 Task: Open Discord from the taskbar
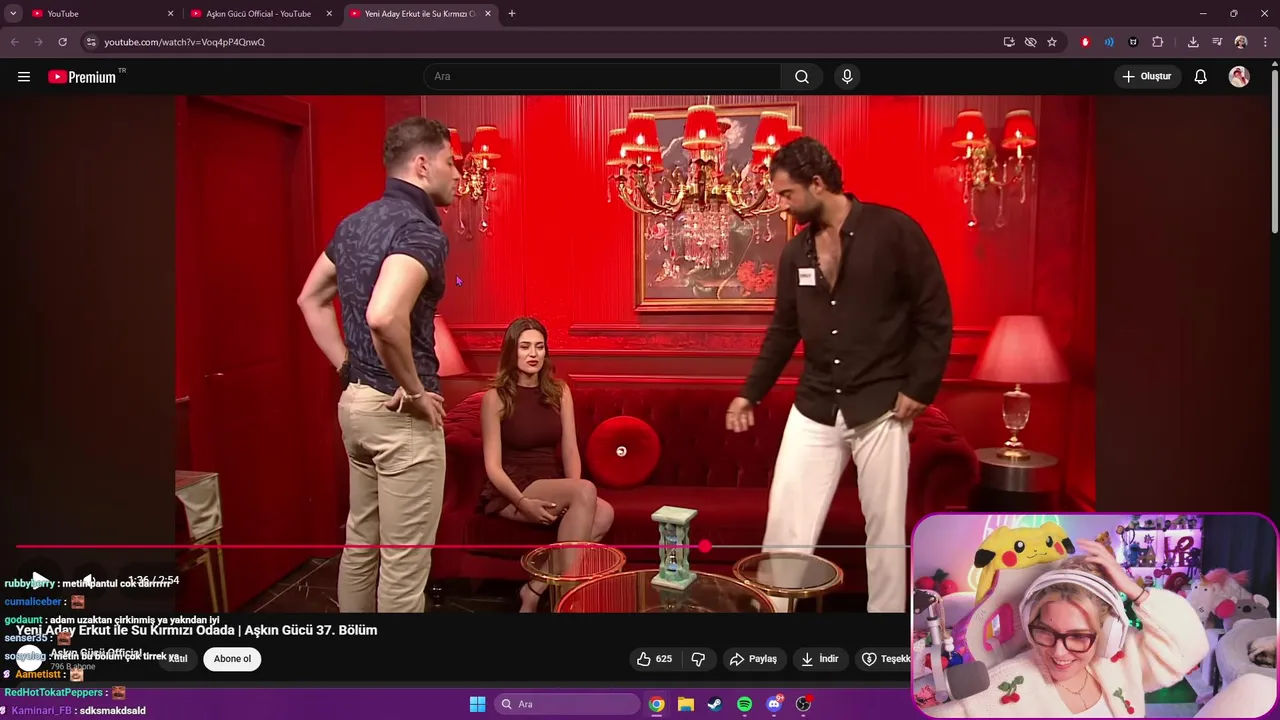tap(774, 704)
